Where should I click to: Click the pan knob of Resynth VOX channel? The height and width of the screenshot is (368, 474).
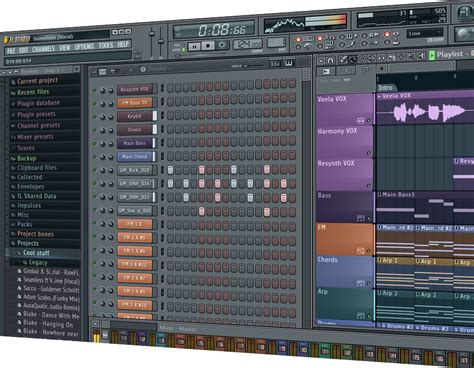coord(103,90)
